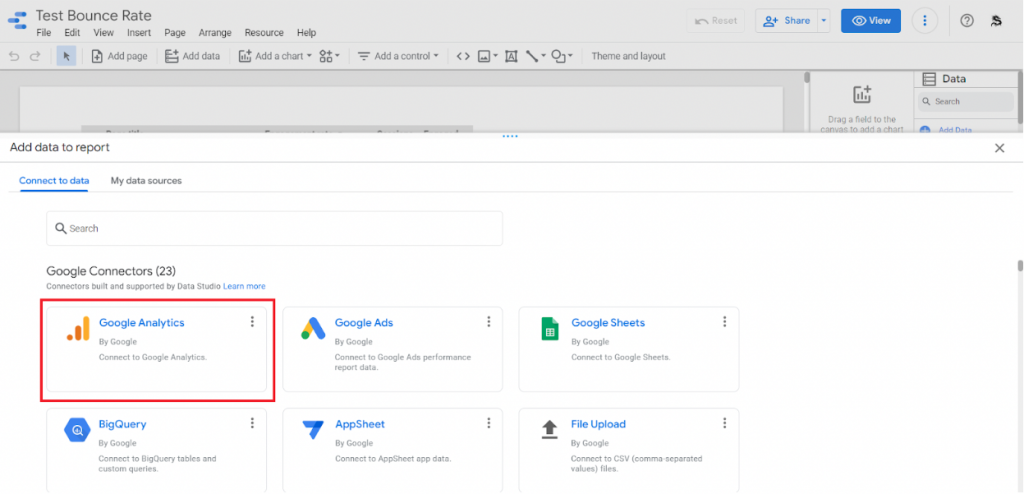Click the undo arrow icon

click(x=14, y=56)
